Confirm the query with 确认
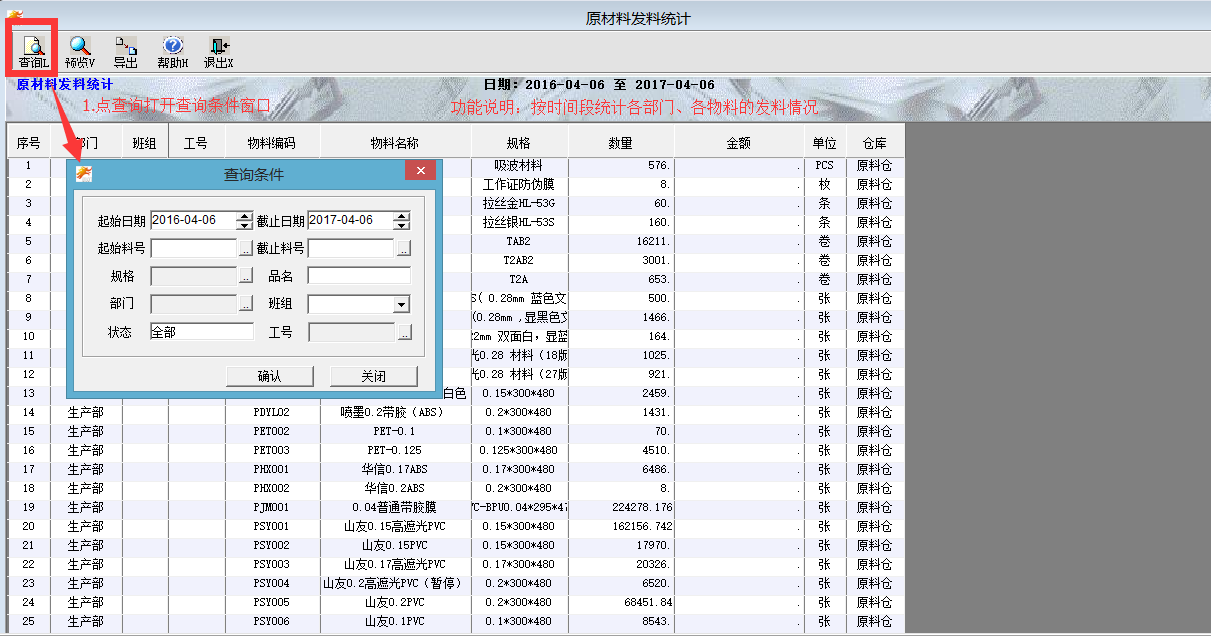 point(269,376)
